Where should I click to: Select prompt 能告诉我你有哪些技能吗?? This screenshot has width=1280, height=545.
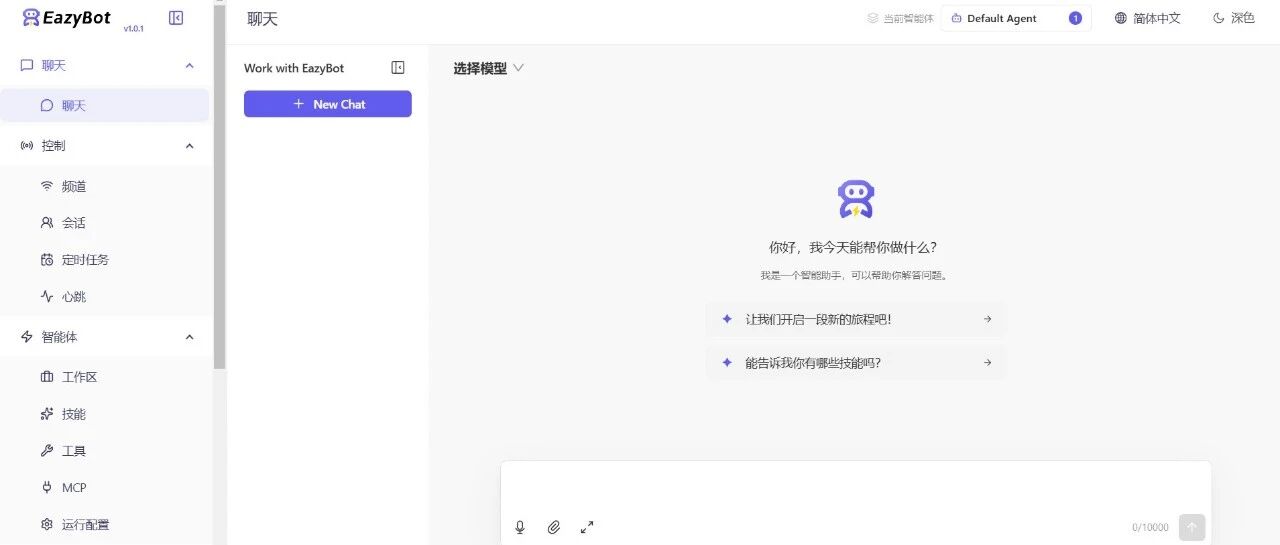(855, 363)
